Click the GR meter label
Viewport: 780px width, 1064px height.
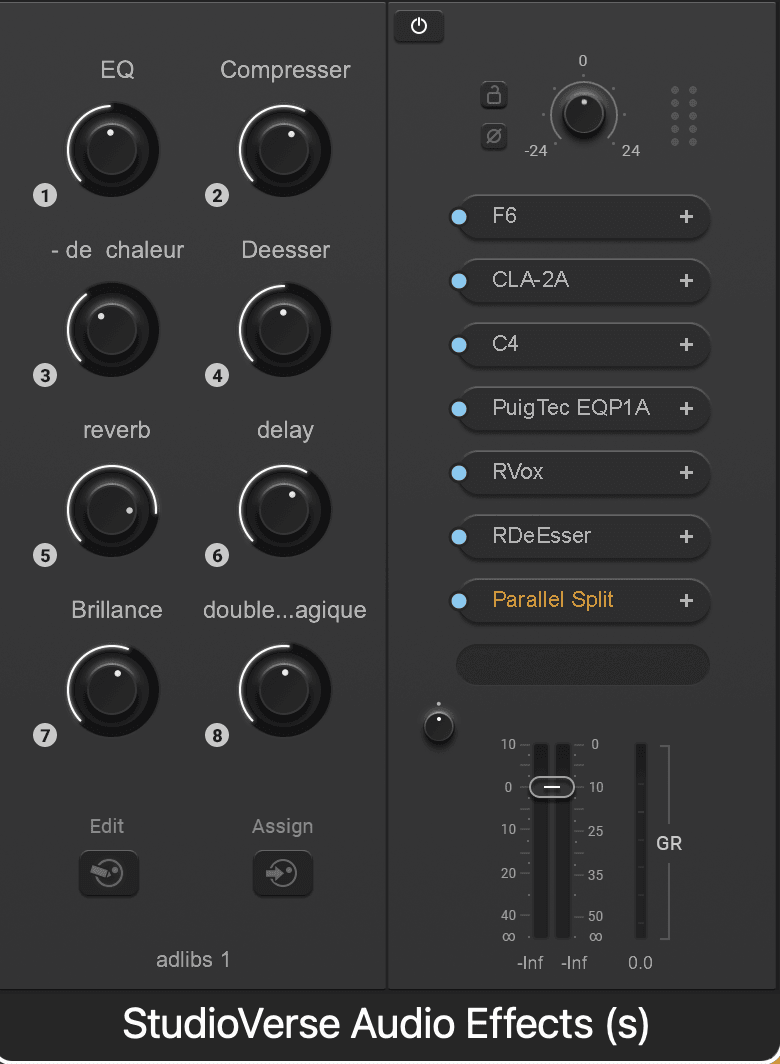[x=669, y=843]
